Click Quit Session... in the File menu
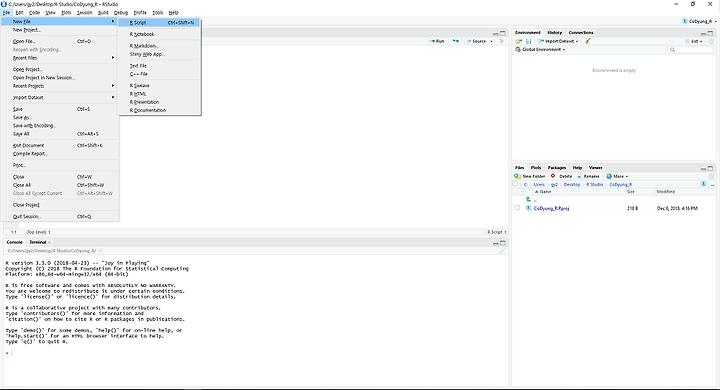This screenshot has width=720, height=390. (x=60, y=216)
